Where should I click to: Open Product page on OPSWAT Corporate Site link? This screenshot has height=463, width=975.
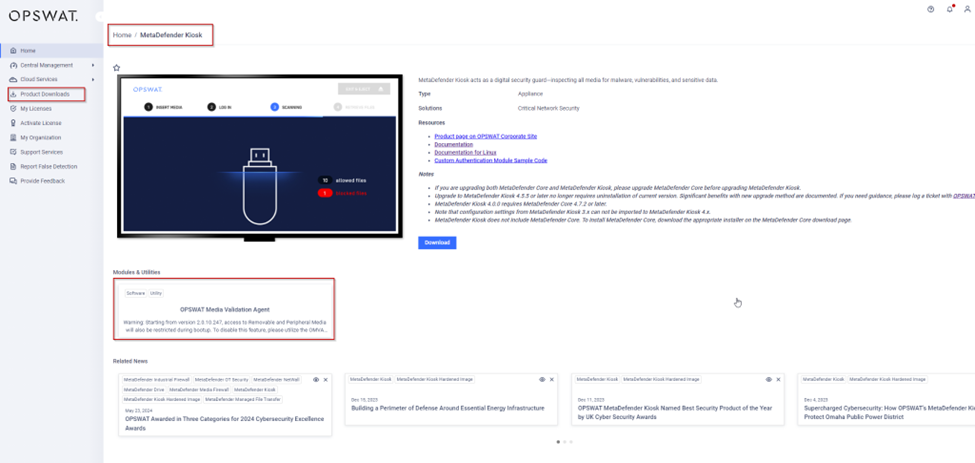click(486, 136)
